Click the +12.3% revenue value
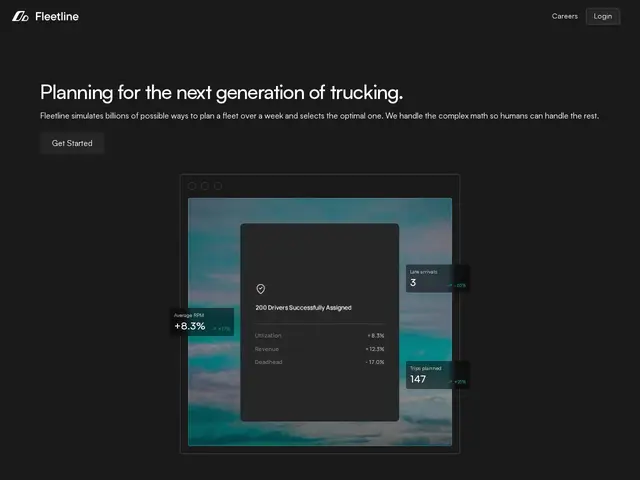This screenshot has width=640, height=480. pos(375,349)
